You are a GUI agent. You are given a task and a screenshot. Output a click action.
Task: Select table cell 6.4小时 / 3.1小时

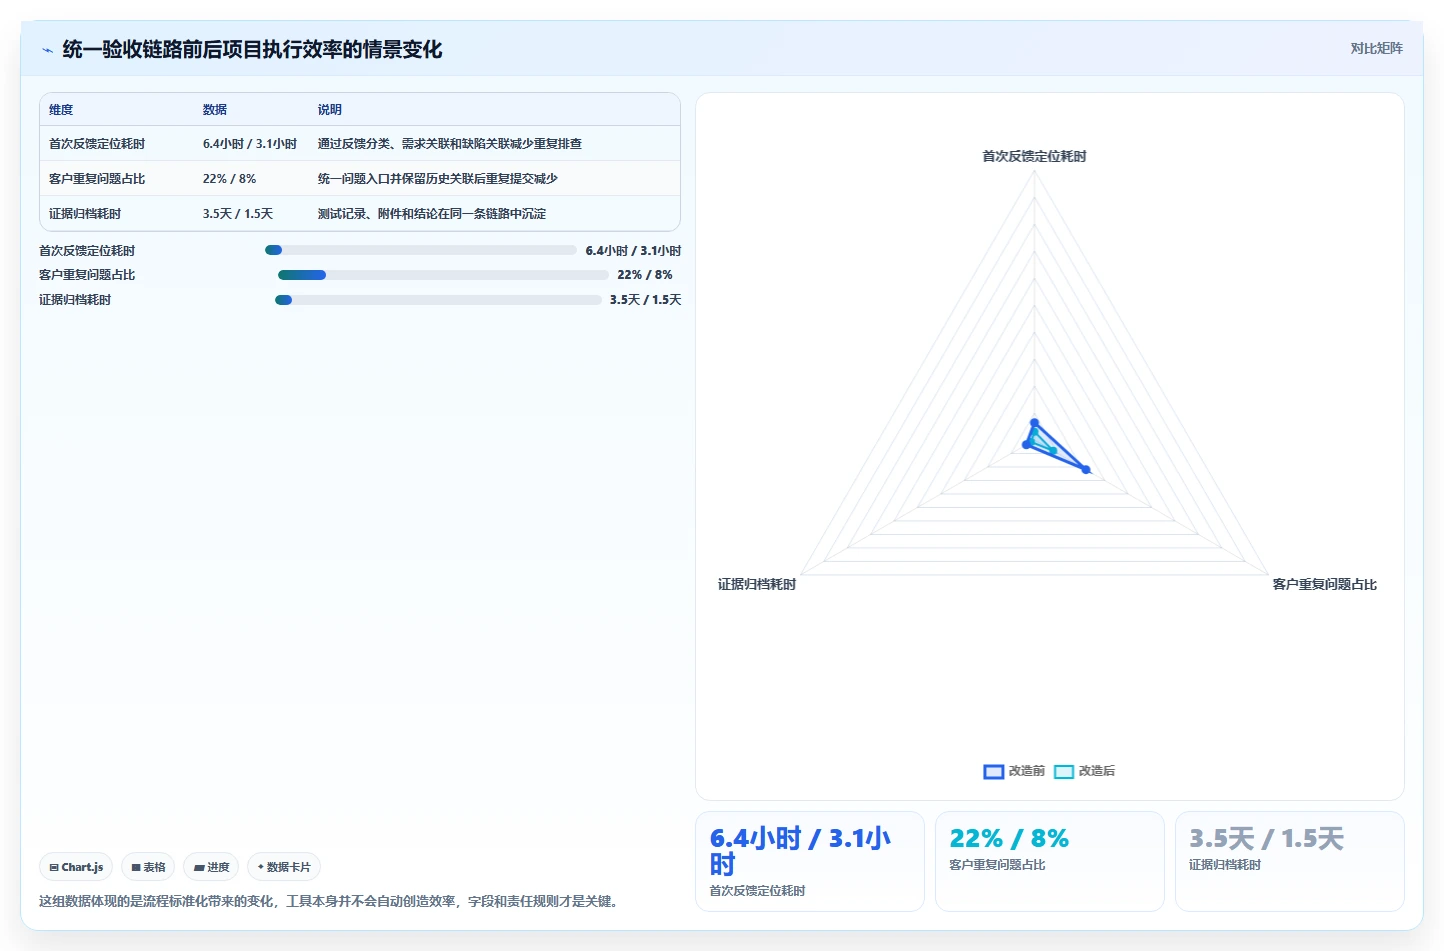point(250,144)
